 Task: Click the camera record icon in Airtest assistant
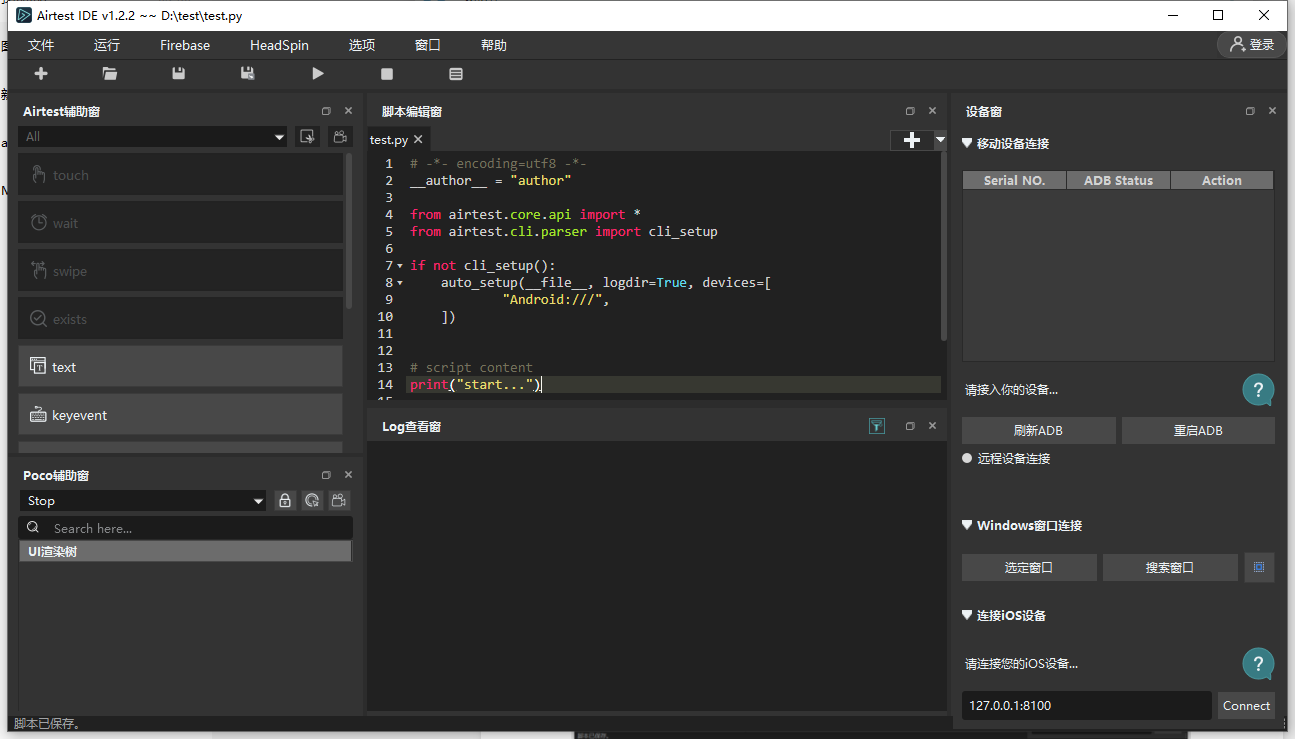point(341,137)
